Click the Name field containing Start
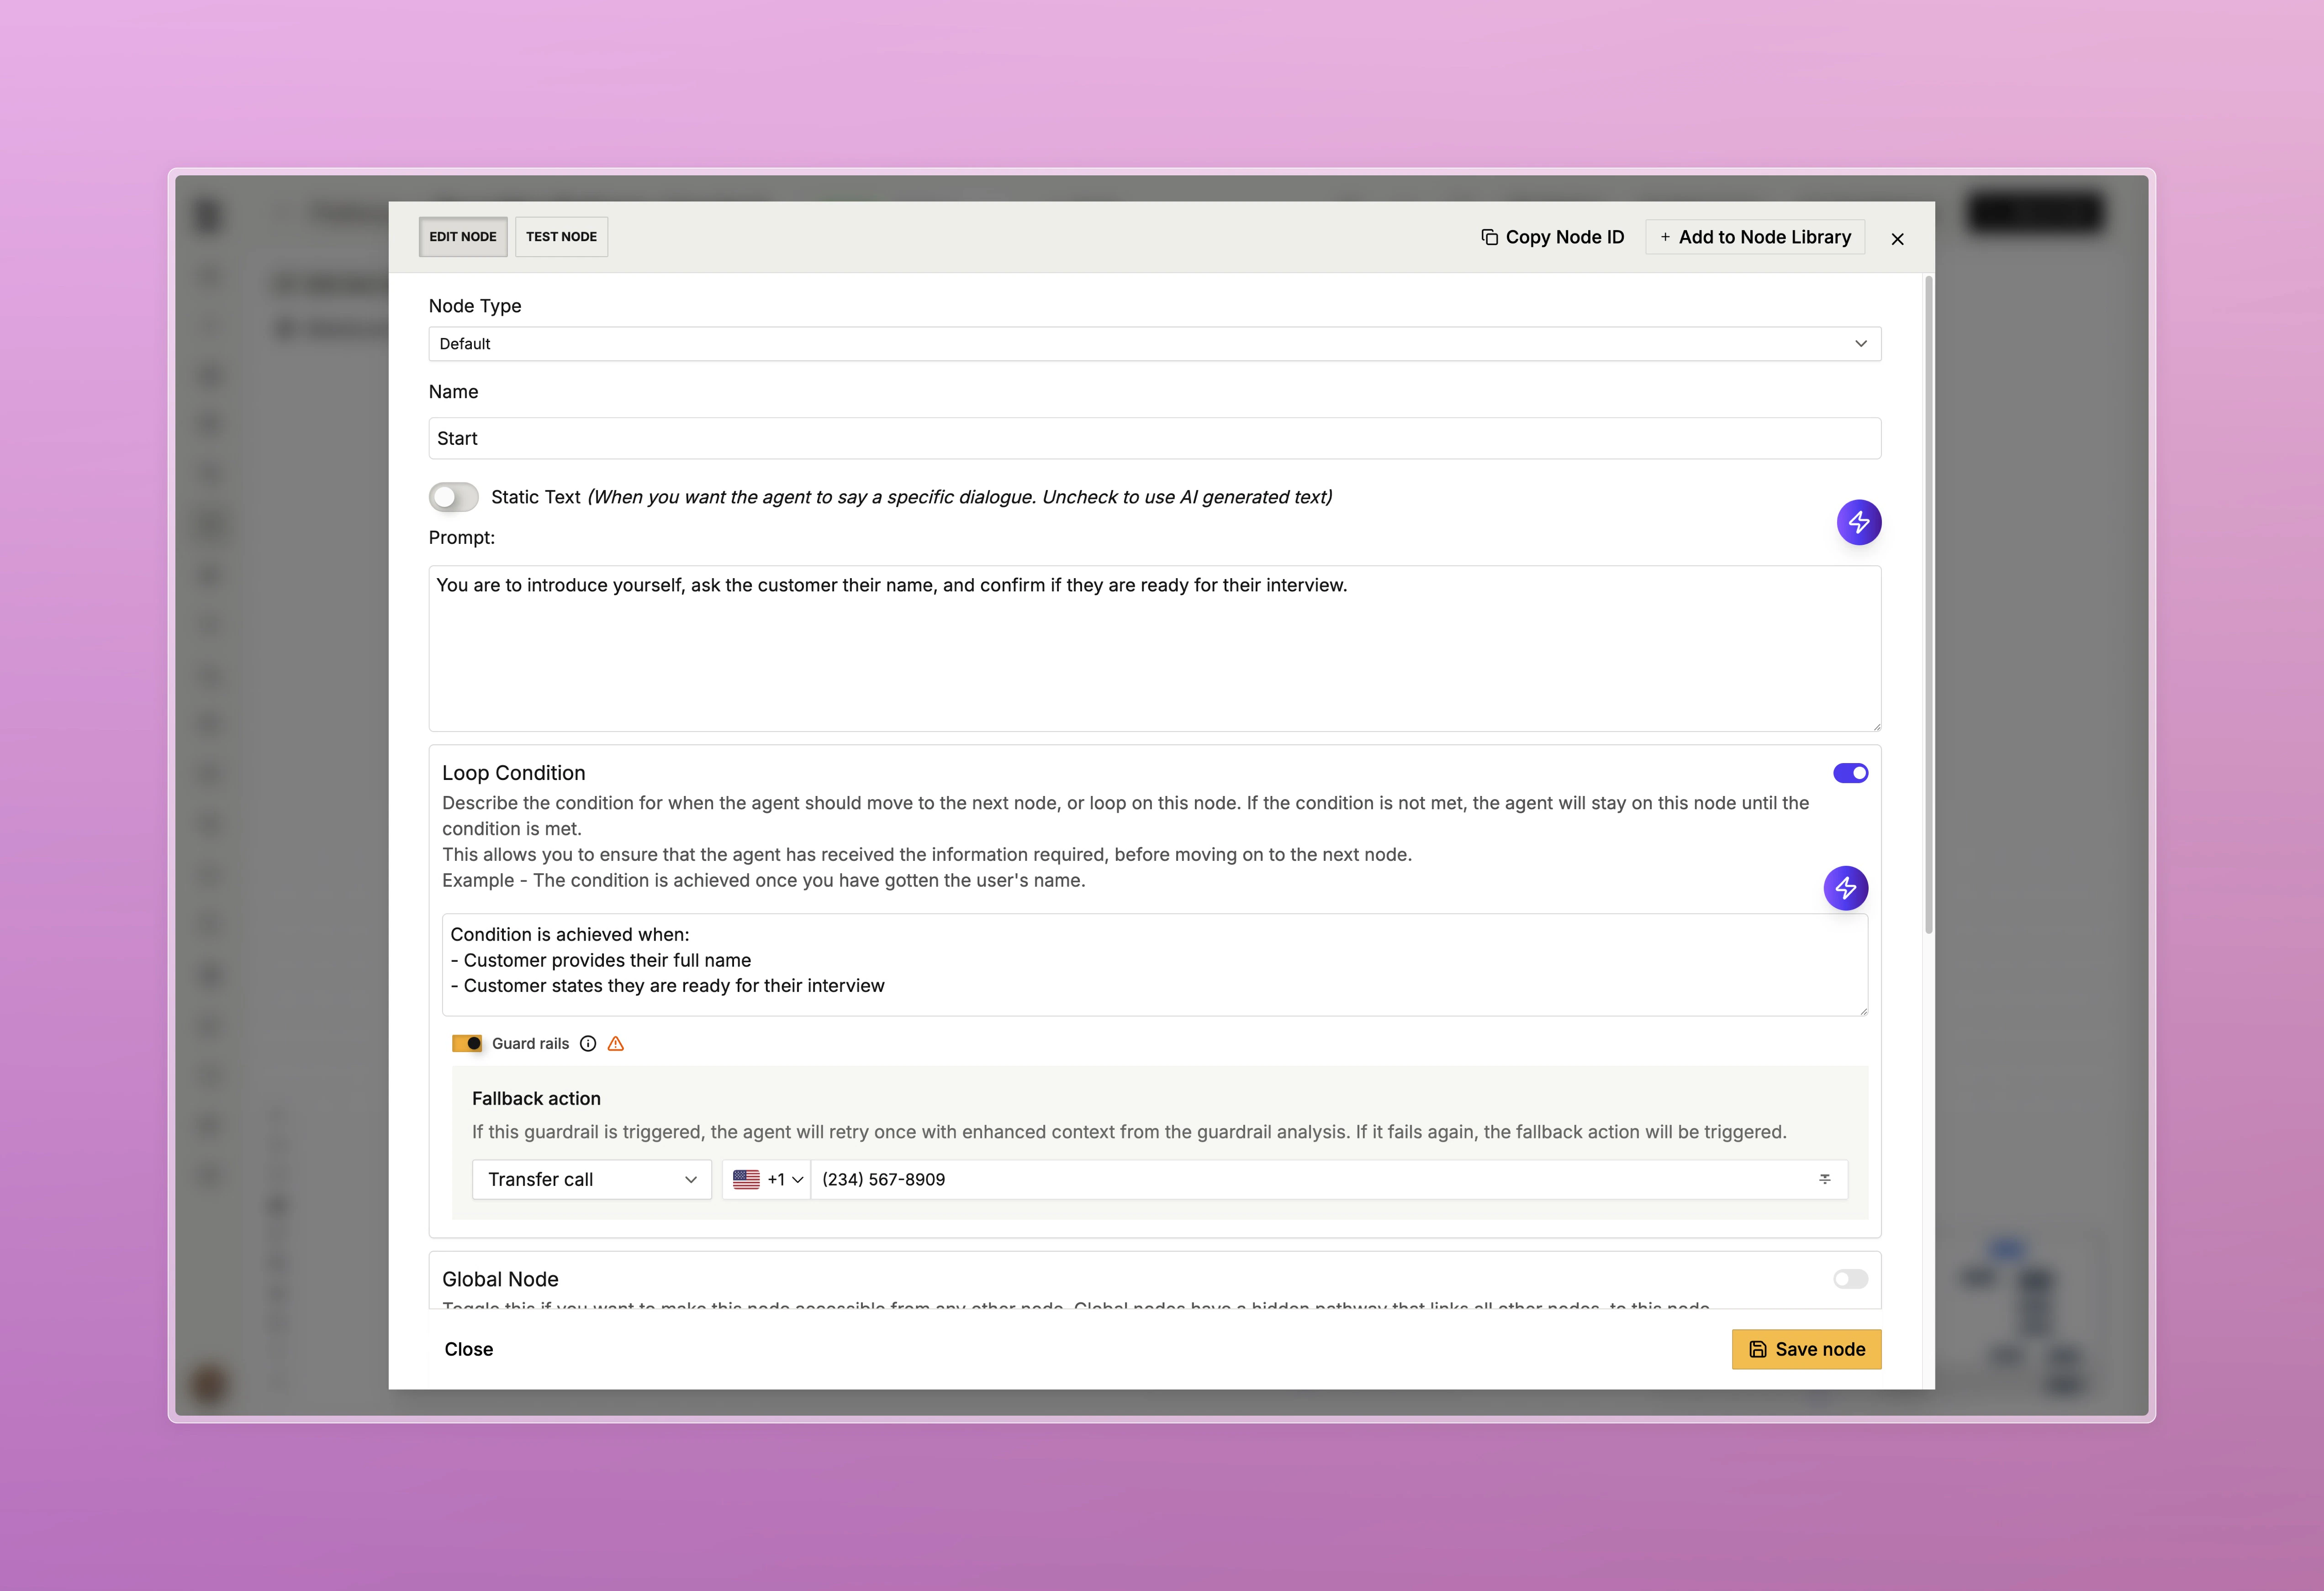The height and width of the screenshot is (1591, 2324). (x=1155, y=438)
